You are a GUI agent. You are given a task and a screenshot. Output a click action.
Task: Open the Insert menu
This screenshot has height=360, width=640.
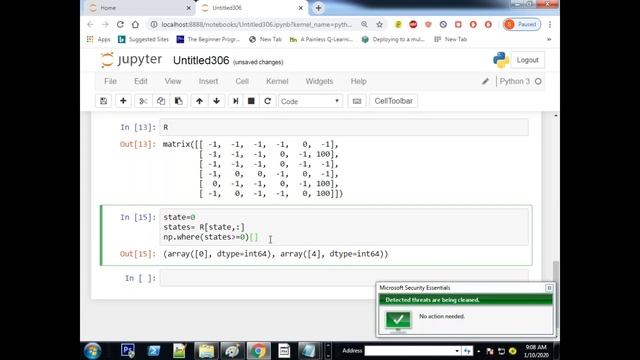coord(208,81)
